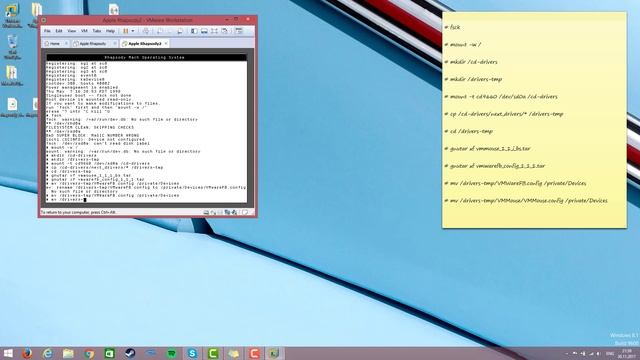This screenshot has width=640, height=360.
Task: Click the ENG language indicator
Action: (610, 353)
